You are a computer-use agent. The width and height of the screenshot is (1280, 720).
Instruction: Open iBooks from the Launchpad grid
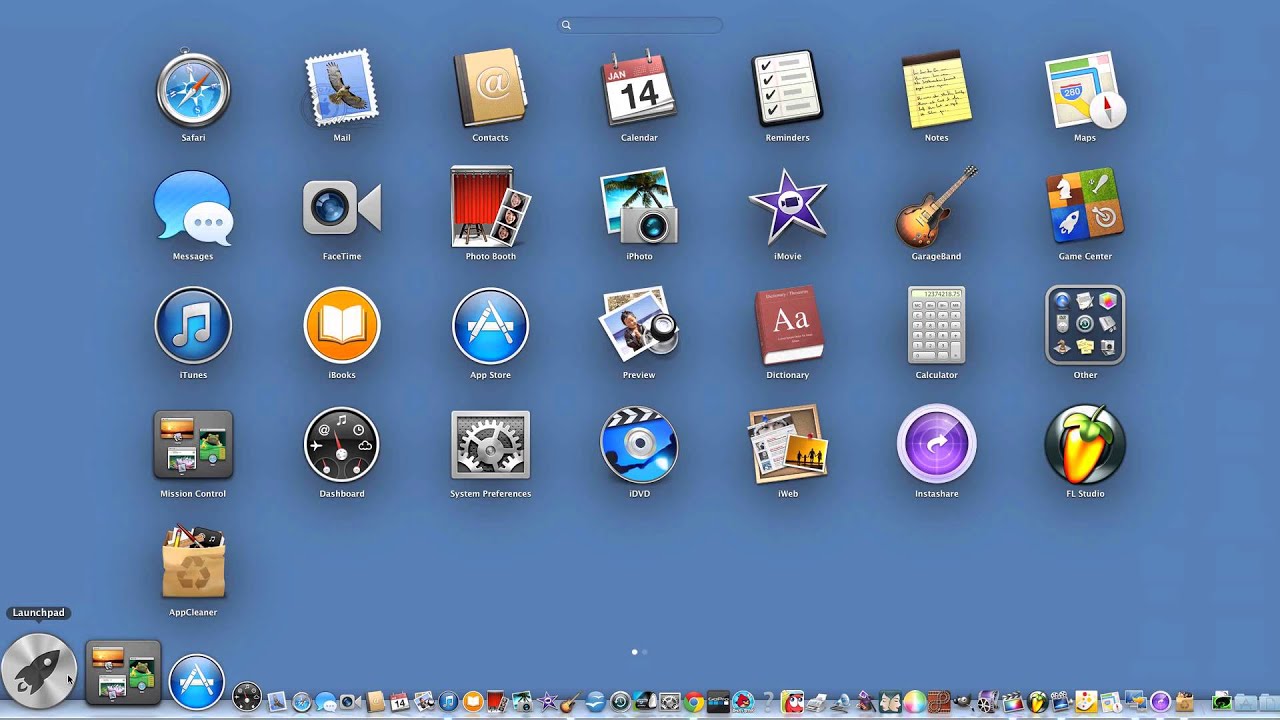[342, 326]
